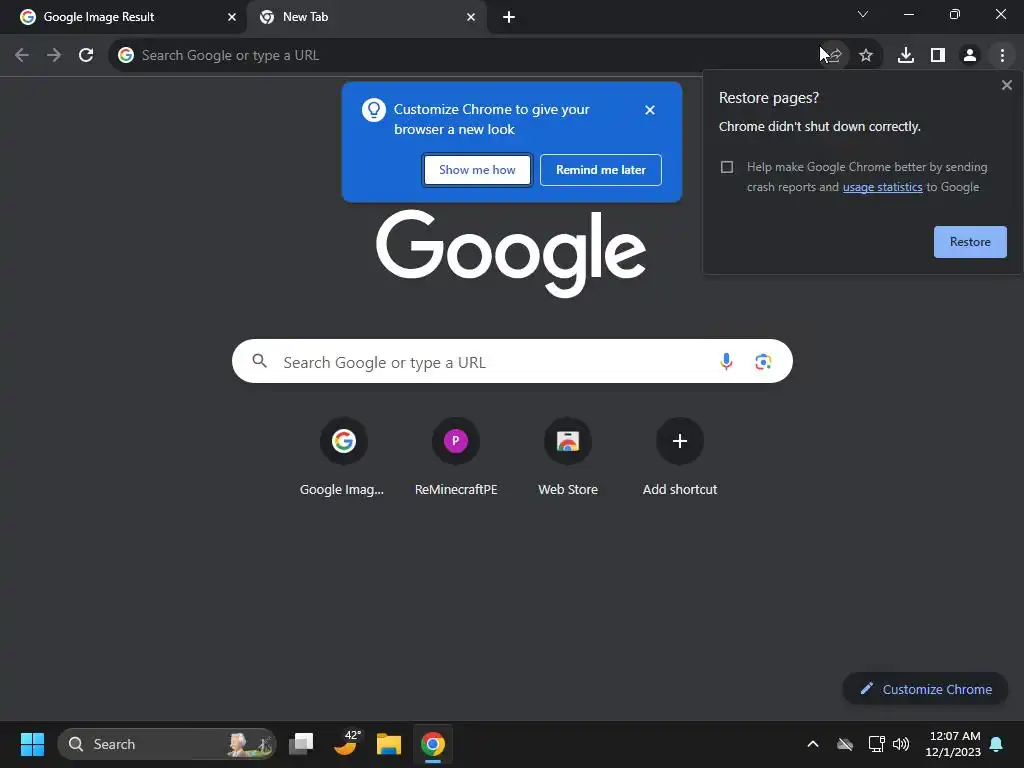Open a new tab with the plus button

coord(509,17)
